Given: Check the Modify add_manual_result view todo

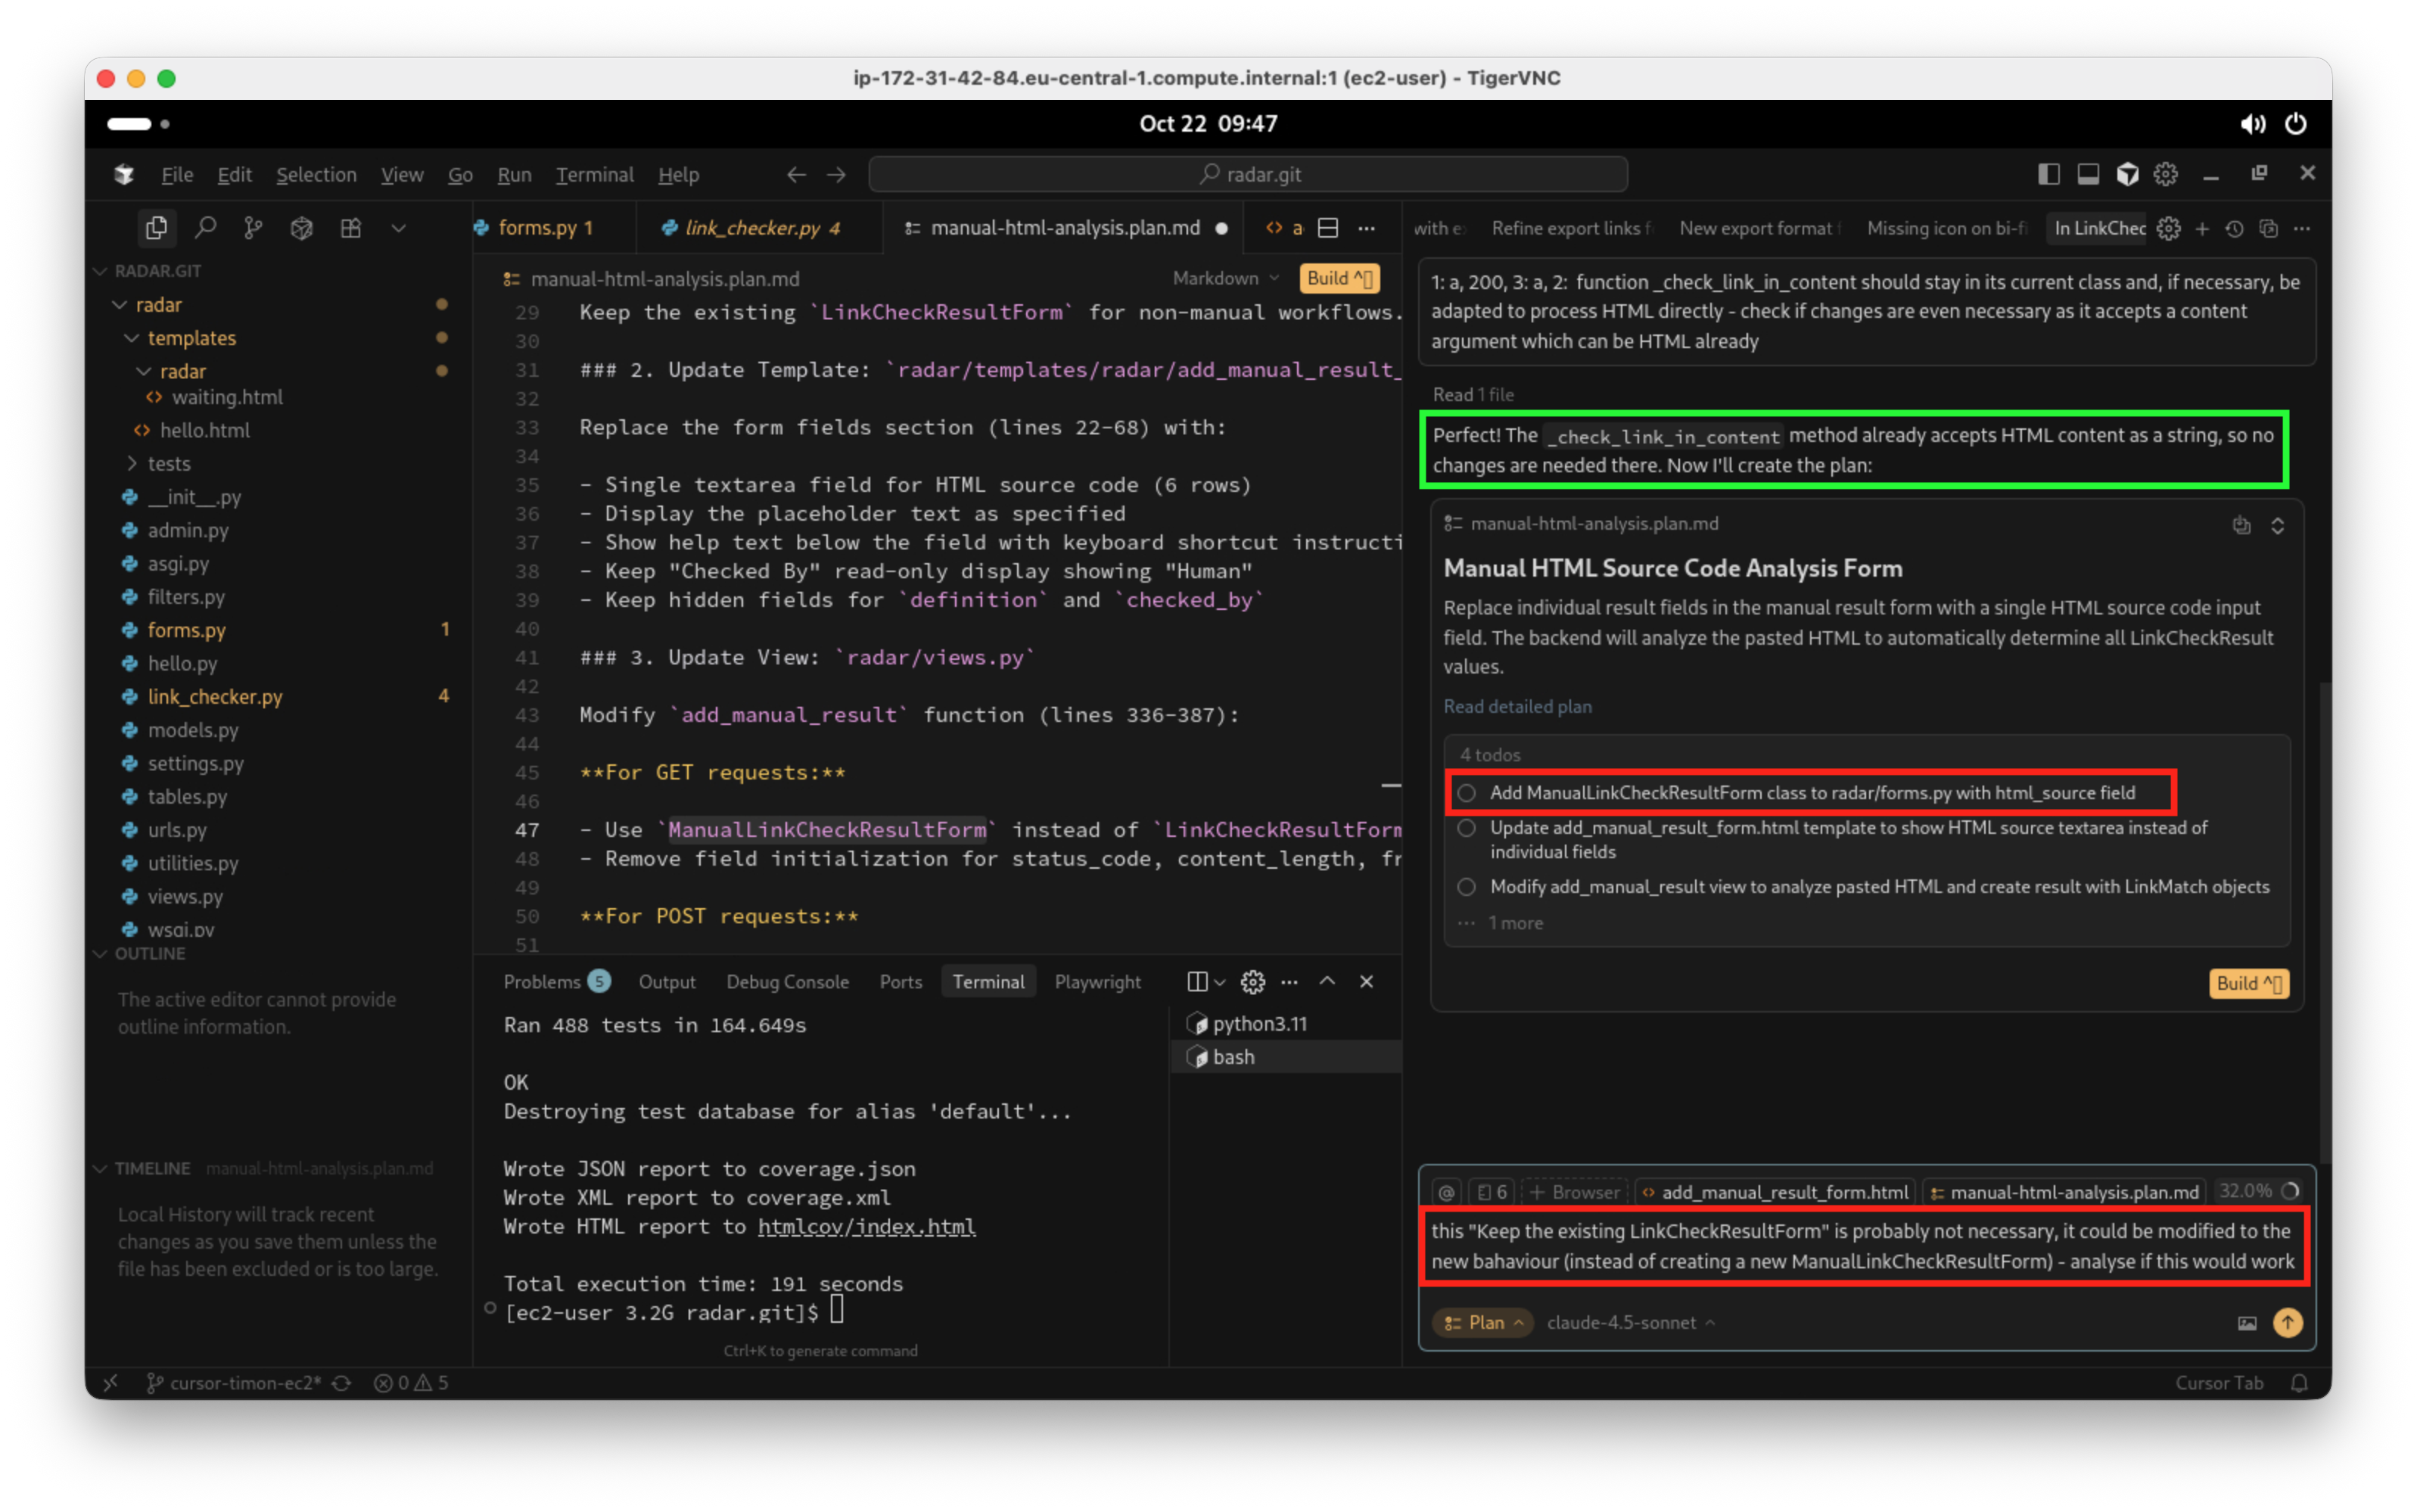Looking at the screenshot, I should point(1466,887).
